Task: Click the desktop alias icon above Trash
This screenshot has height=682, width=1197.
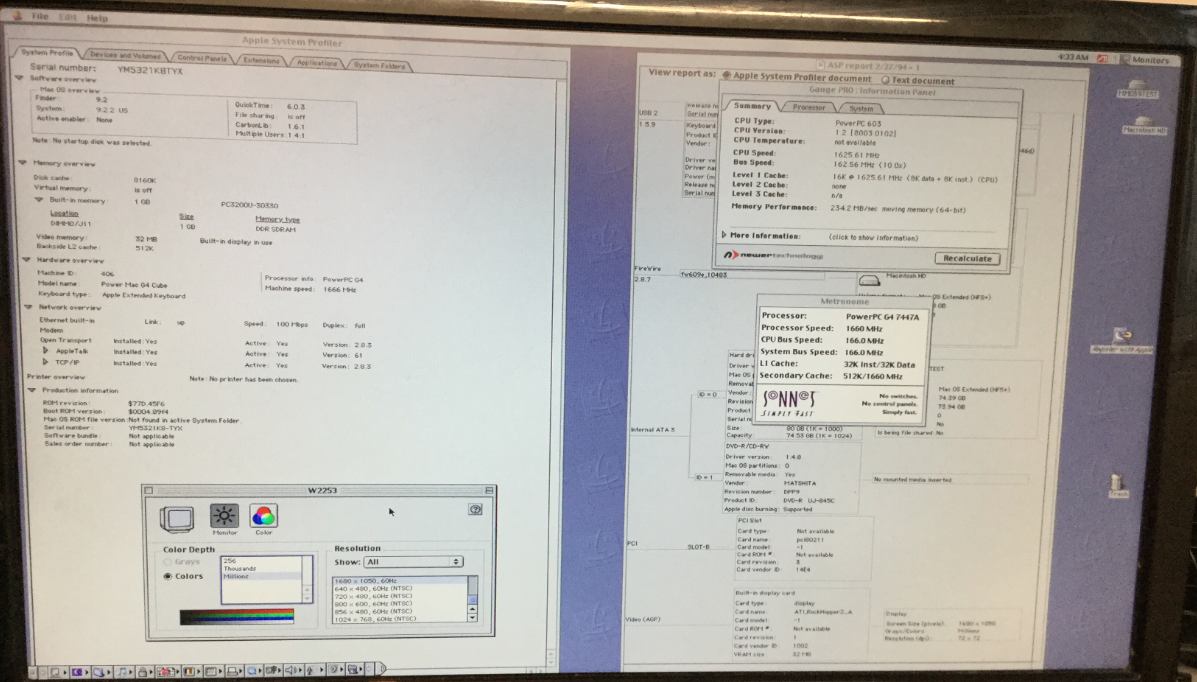Action: [1121, 341]
